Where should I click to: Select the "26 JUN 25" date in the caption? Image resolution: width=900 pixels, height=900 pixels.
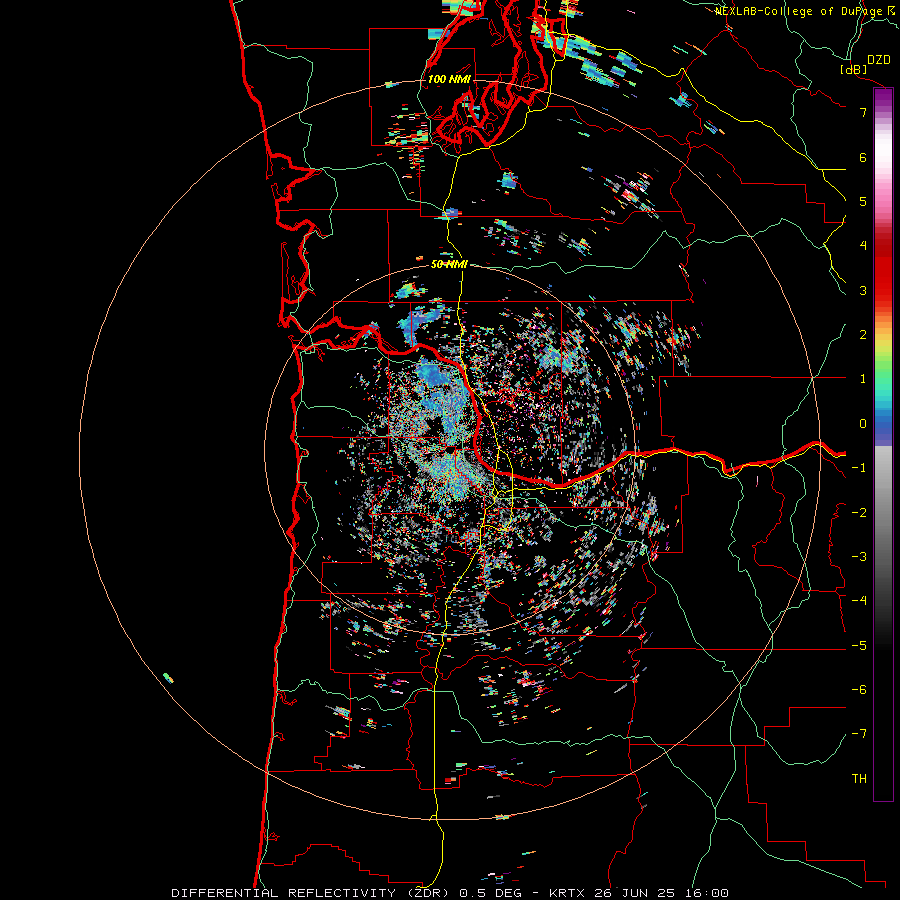634,893
